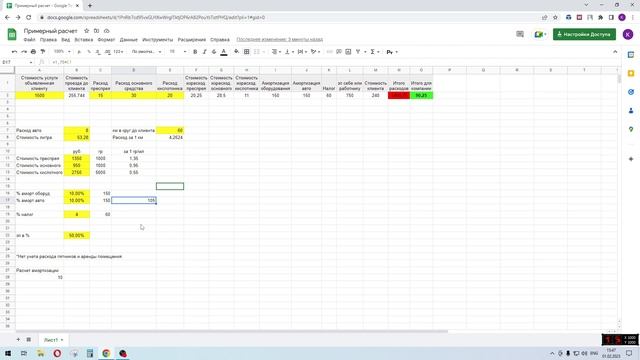The height and width of the screenshot is (360, 640).
Task: Open the text color picker
Action: click(224, 52)
